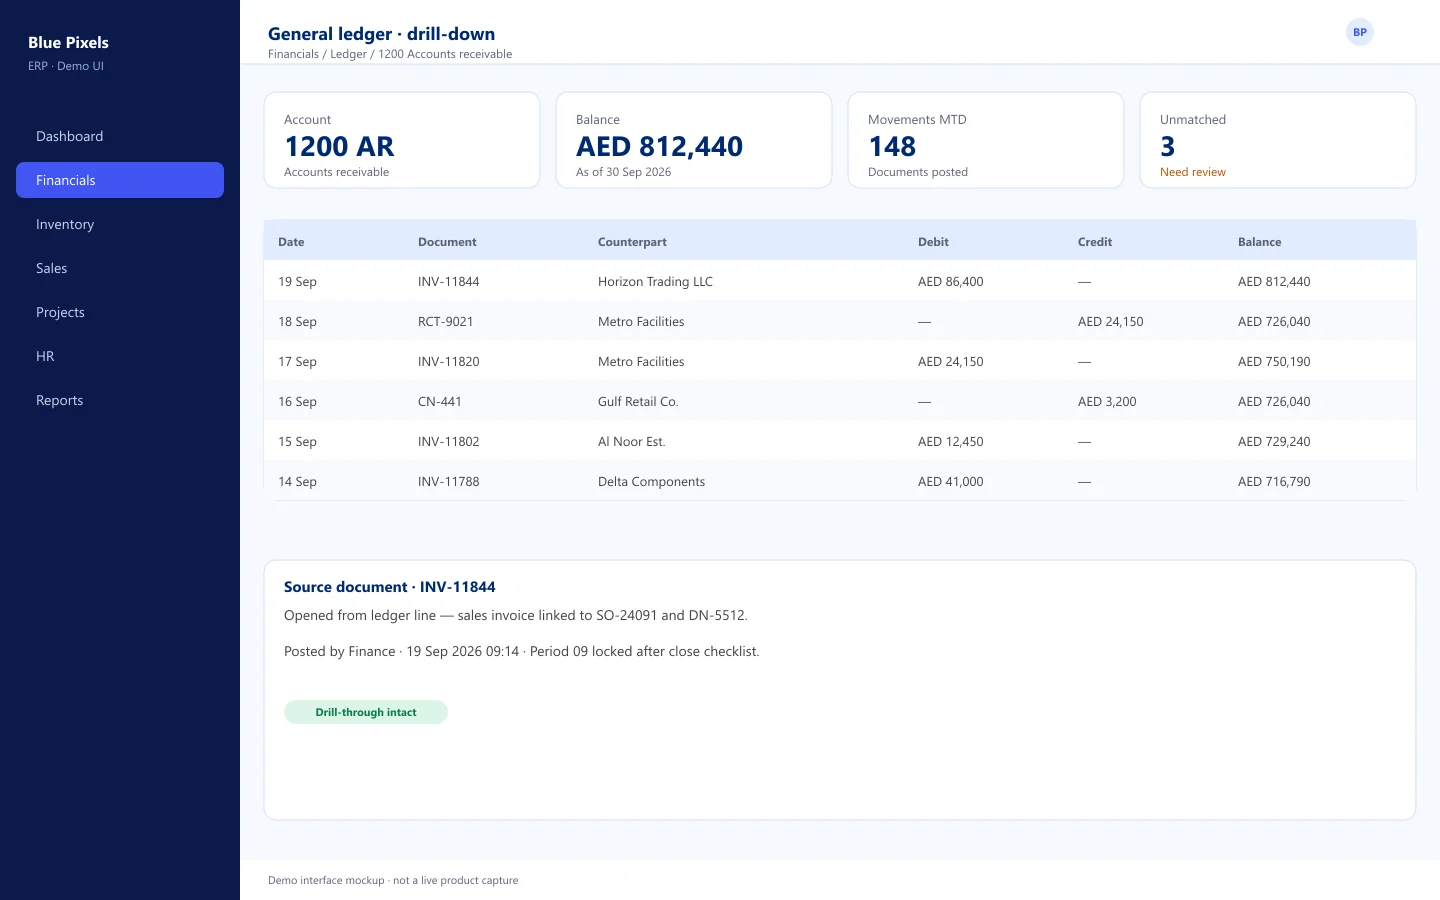1440x900 pixels.
Task: Open the HR sidebar item
Action: pos(120,356)
